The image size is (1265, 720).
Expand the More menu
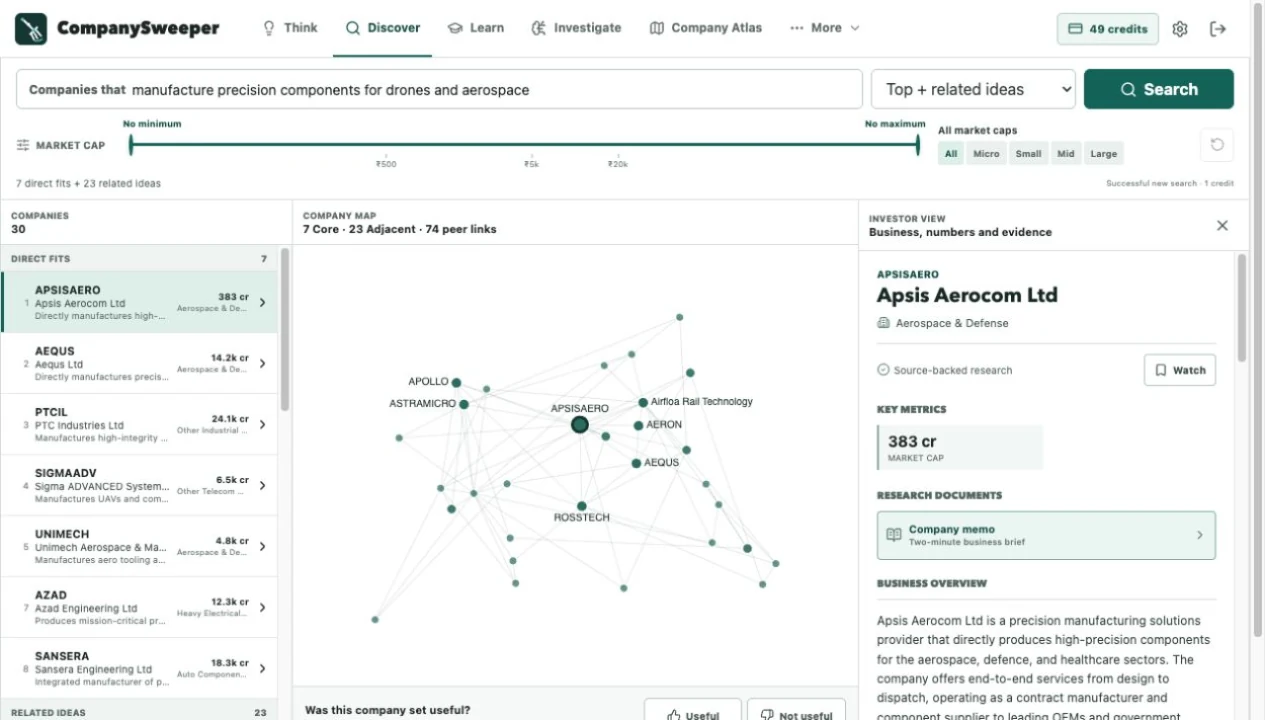tap(825, 28)
